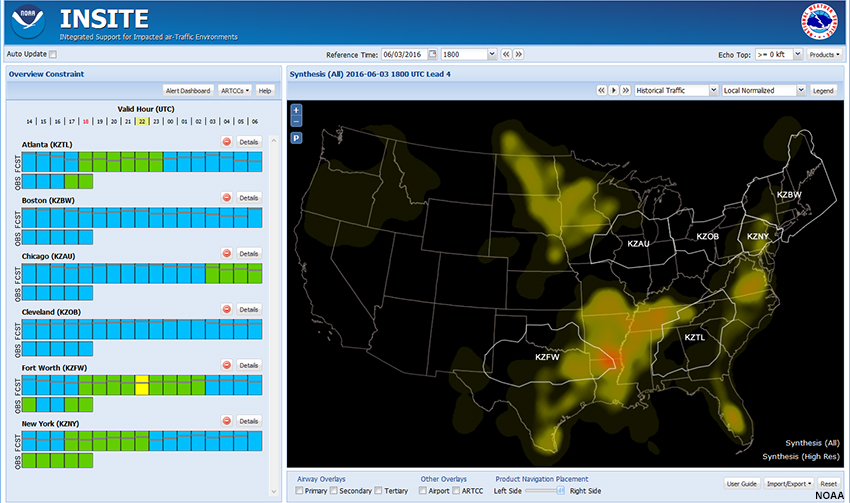850x503 pixels.
Task: Click the reference date input field
Action: 404,54
